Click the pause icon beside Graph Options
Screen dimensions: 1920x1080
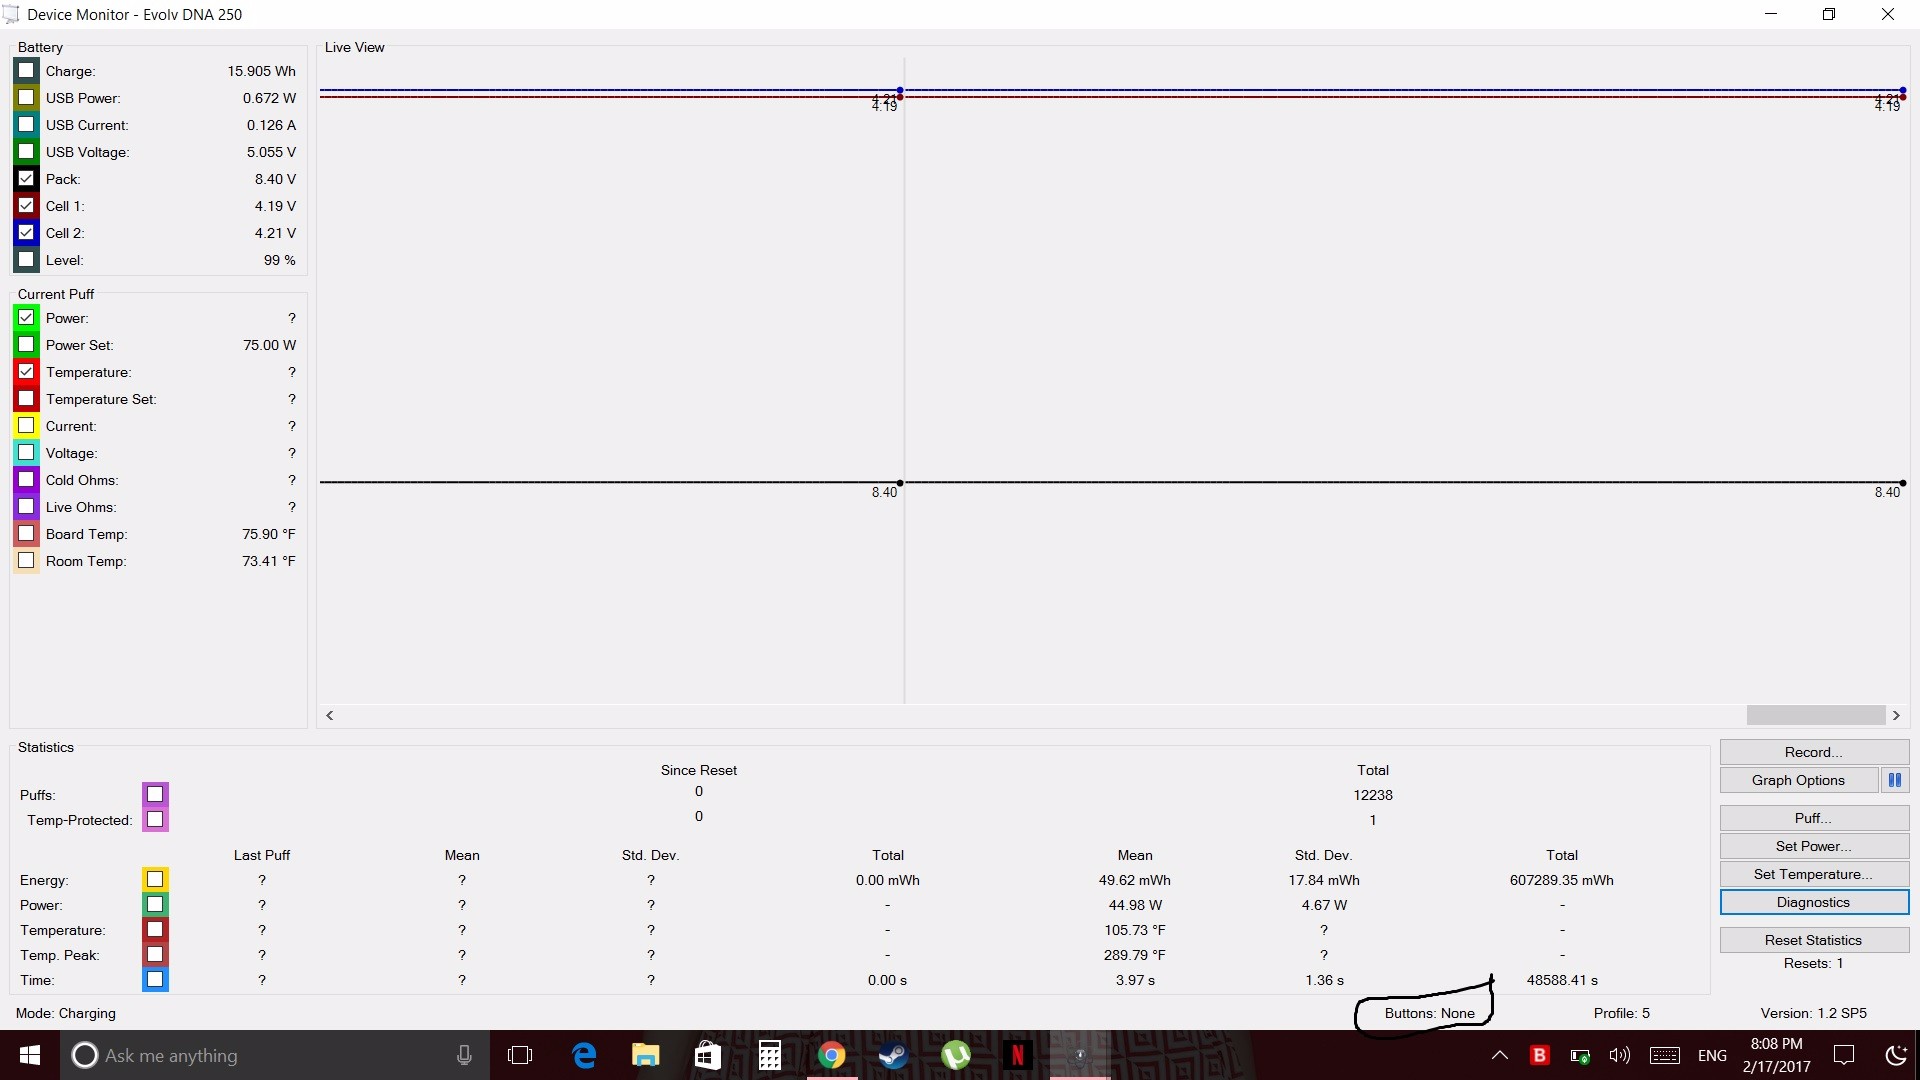[1894, 780]
